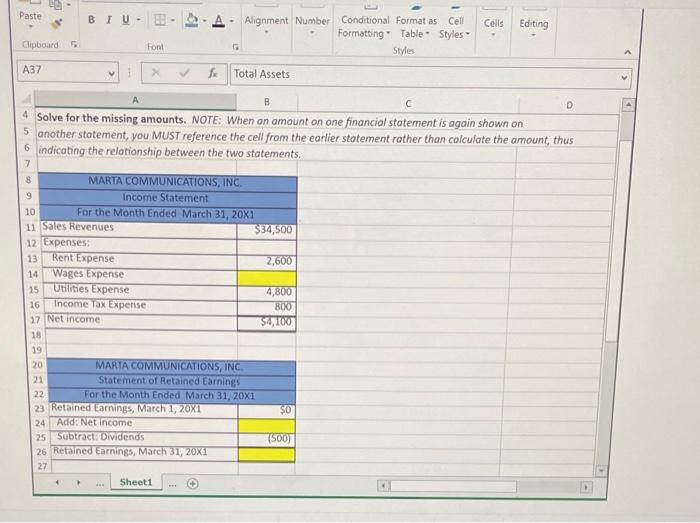Screen dimensions: 700x523
Task: Select yellow Retained Earnings March 31 cell
Action: pos(266,454)
